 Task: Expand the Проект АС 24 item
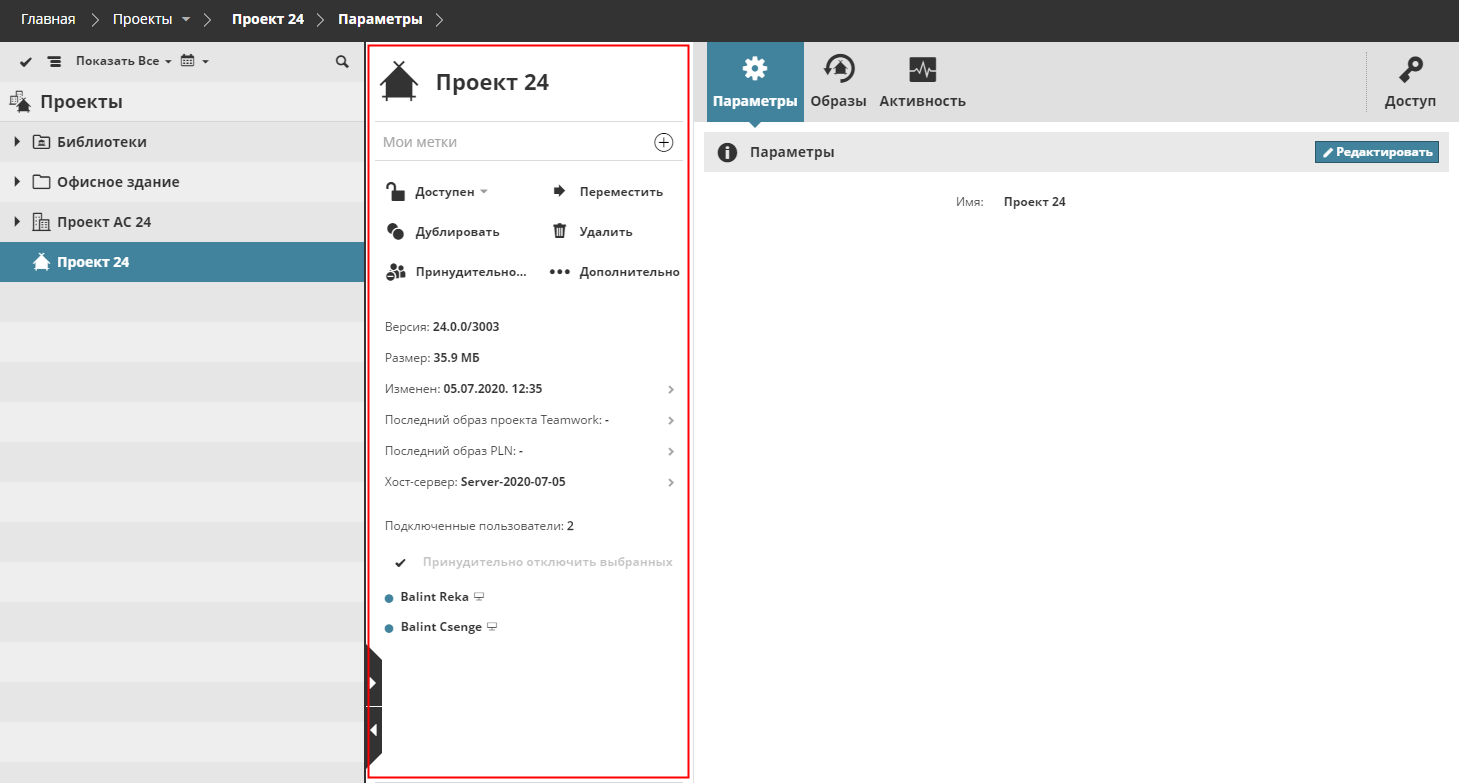(x=17, y=222)
